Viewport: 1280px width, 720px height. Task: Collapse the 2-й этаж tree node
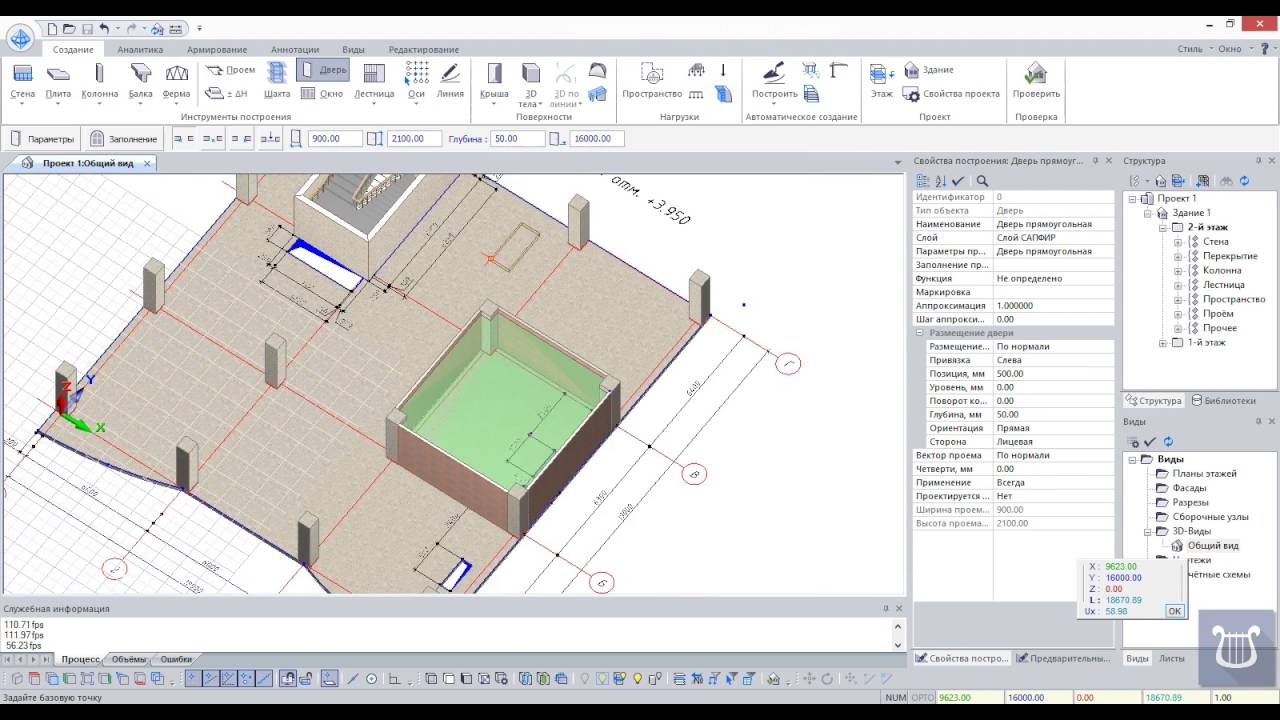click(1163, 228)
